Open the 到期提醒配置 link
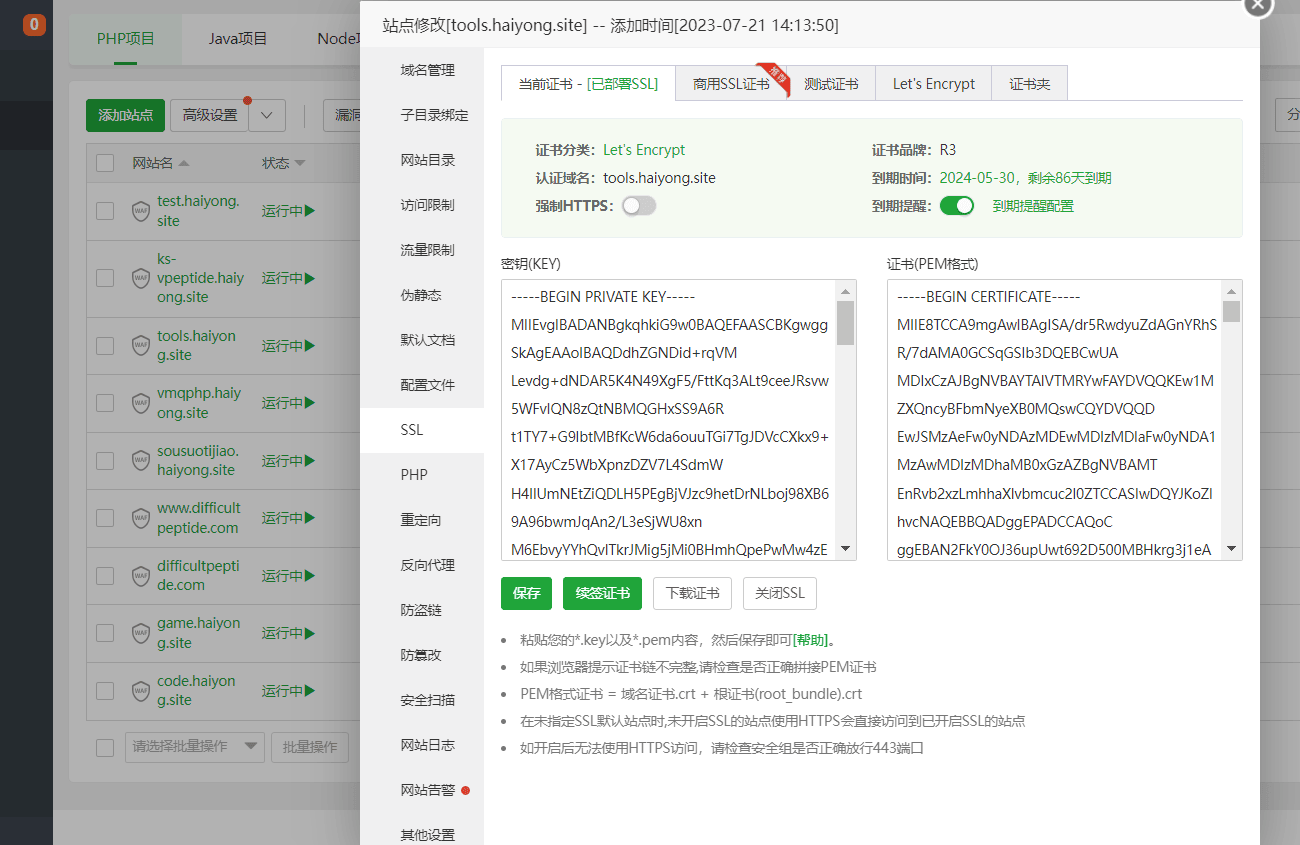Screen dimensions: 1300x845 1032,206
